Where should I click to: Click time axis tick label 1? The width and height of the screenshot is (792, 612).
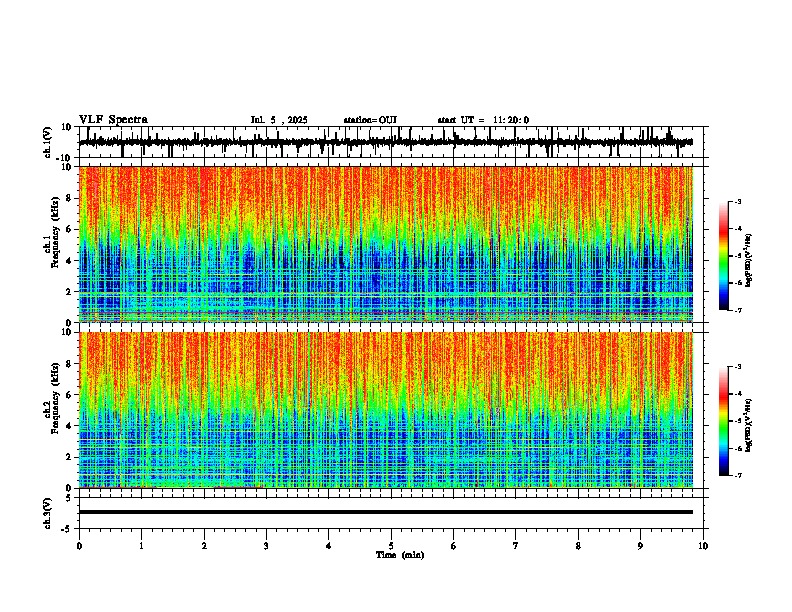click(142, 546)
